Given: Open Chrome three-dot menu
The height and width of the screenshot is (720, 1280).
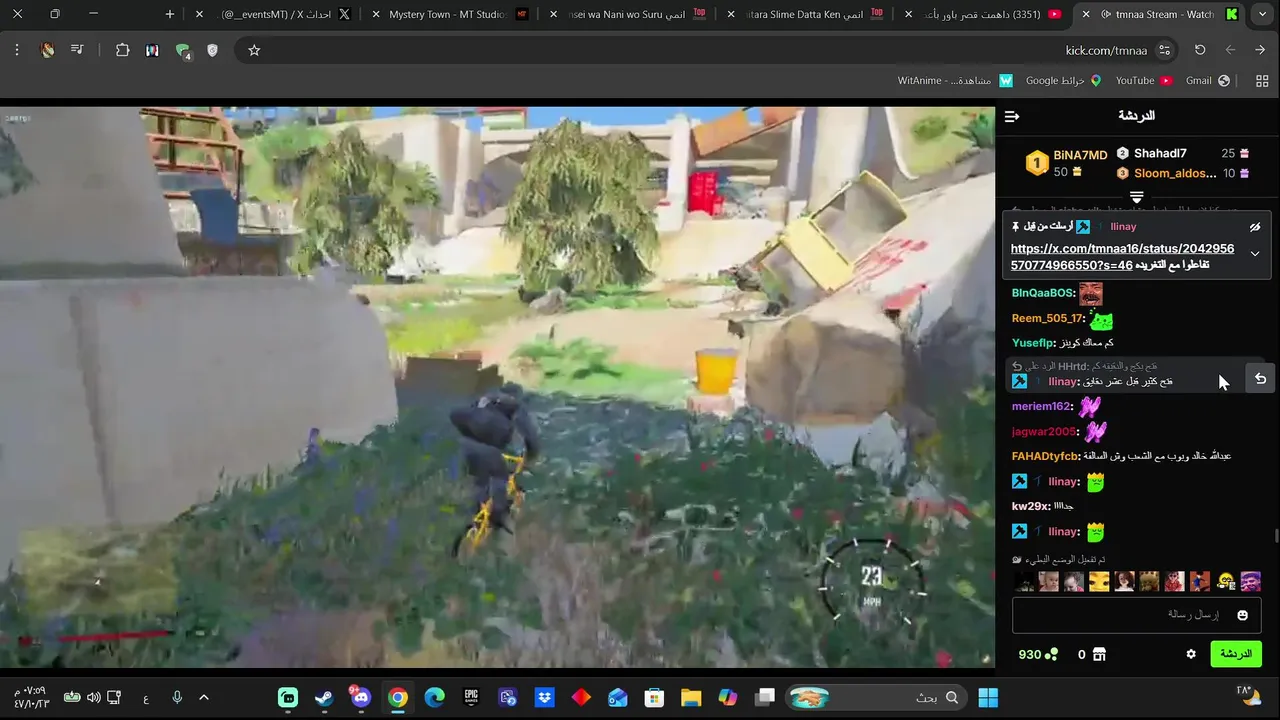Looking at the screenshot, I should tap(17, 50).
